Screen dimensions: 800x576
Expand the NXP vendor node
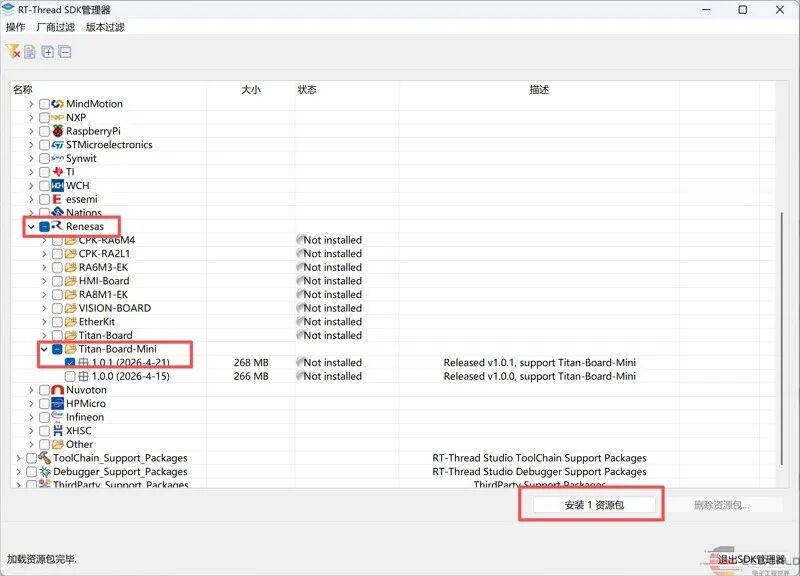point(31,117)
